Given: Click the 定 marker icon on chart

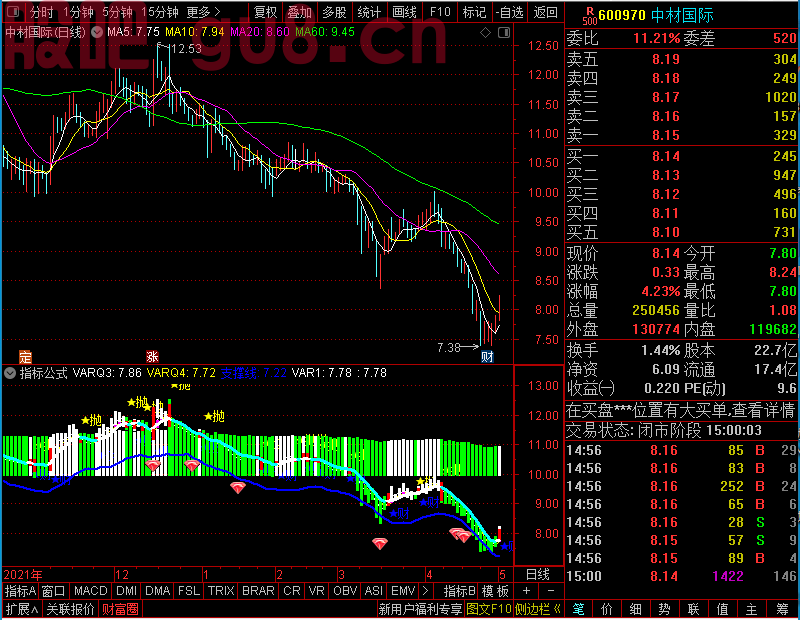Looking at the screenshot, I should point(25,357).
